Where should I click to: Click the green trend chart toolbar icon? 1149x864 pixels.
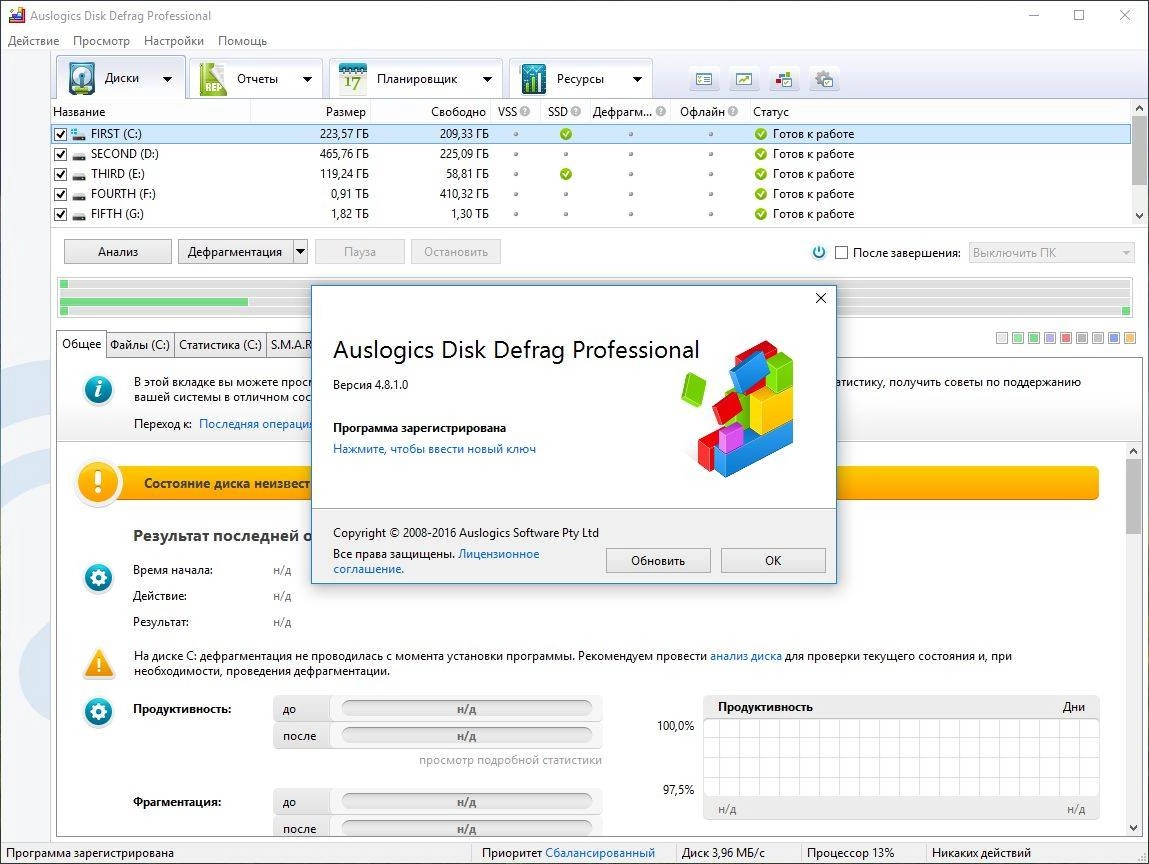click(x=744, y=79)
